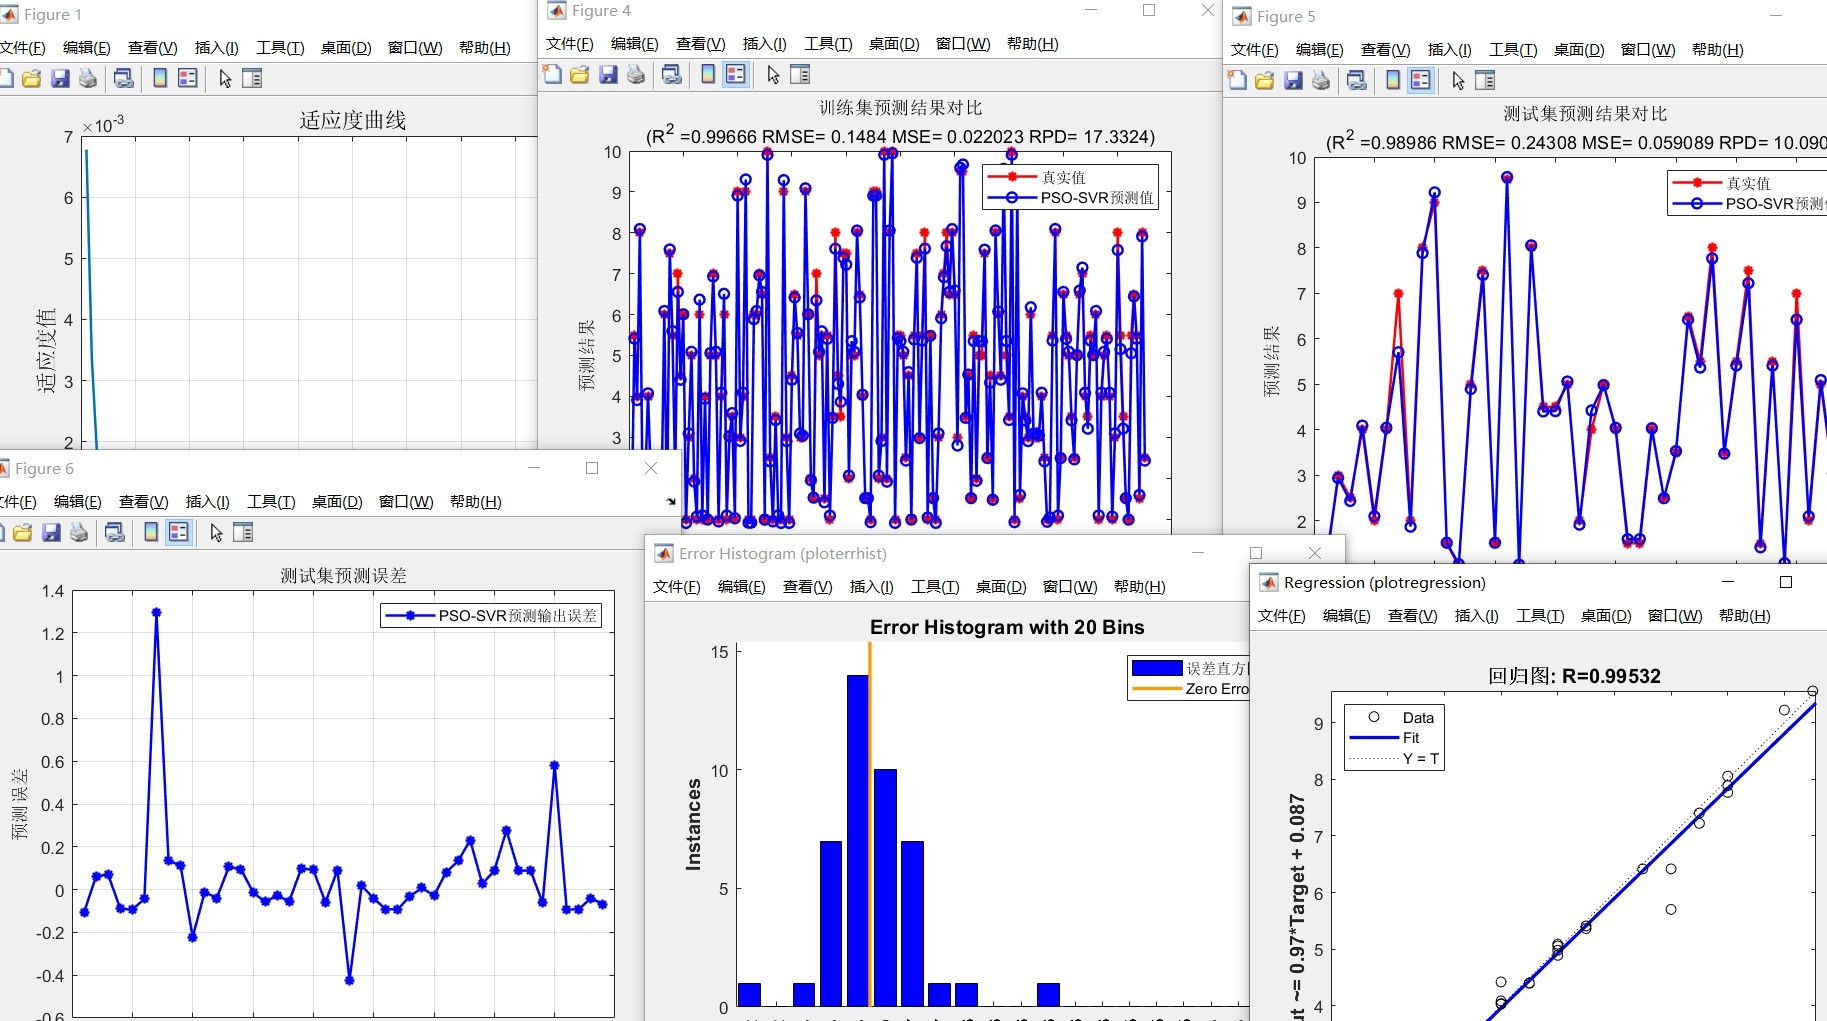Print icon in Figure 5 toolbar
This screenshot has height=1021, width=1827.
(x=1321, y=80)
